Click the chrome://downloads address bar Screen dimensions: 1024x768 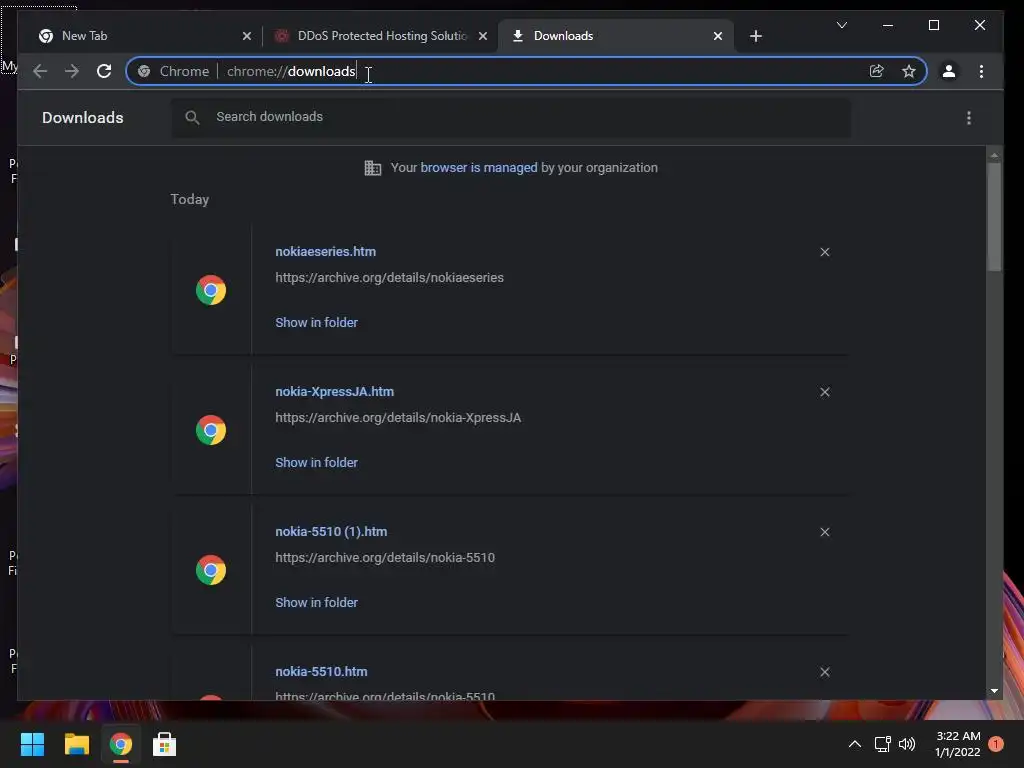click(526, 71)
